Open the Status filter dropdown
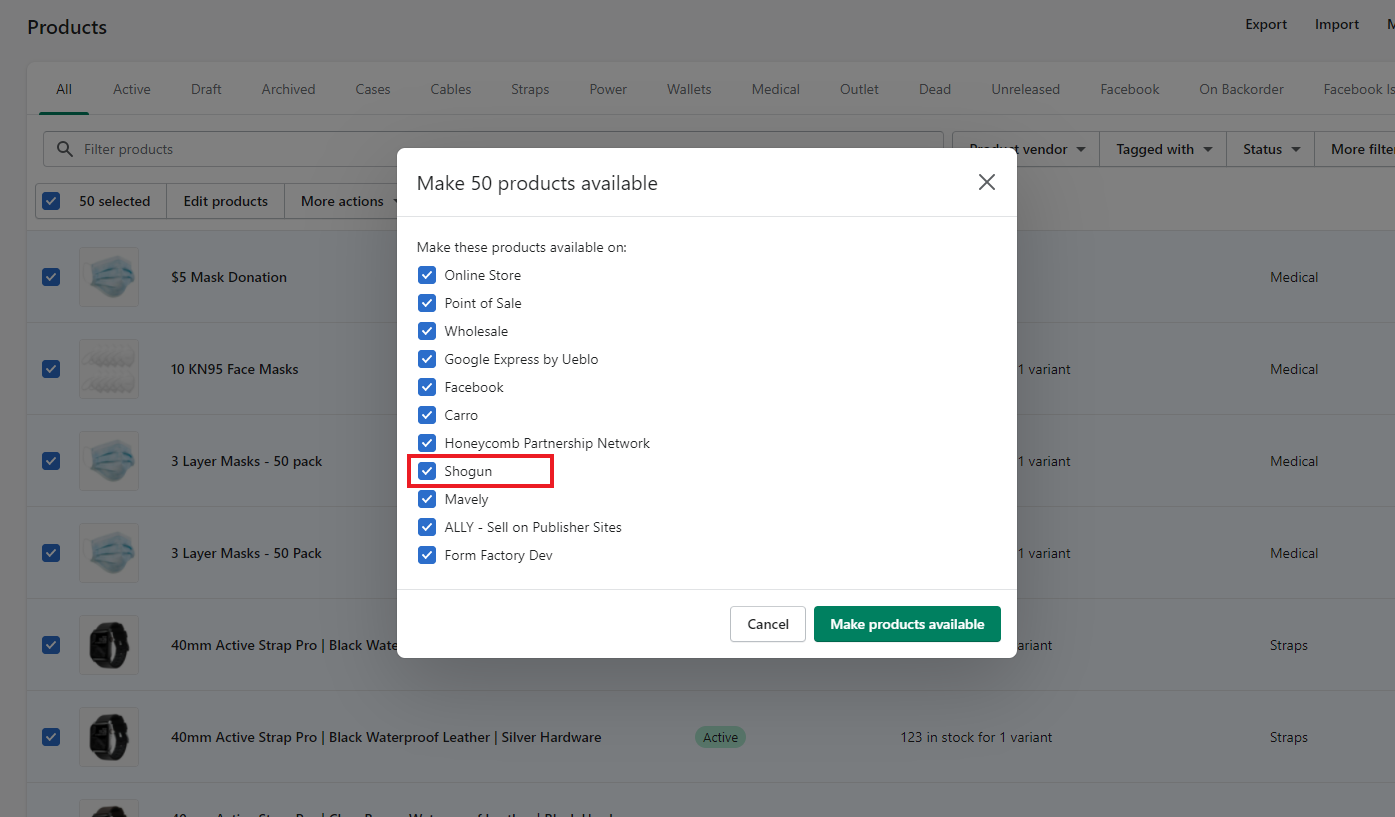Screen dimensions: 1395x817 pyautogui.click(x=1271, y=149)
